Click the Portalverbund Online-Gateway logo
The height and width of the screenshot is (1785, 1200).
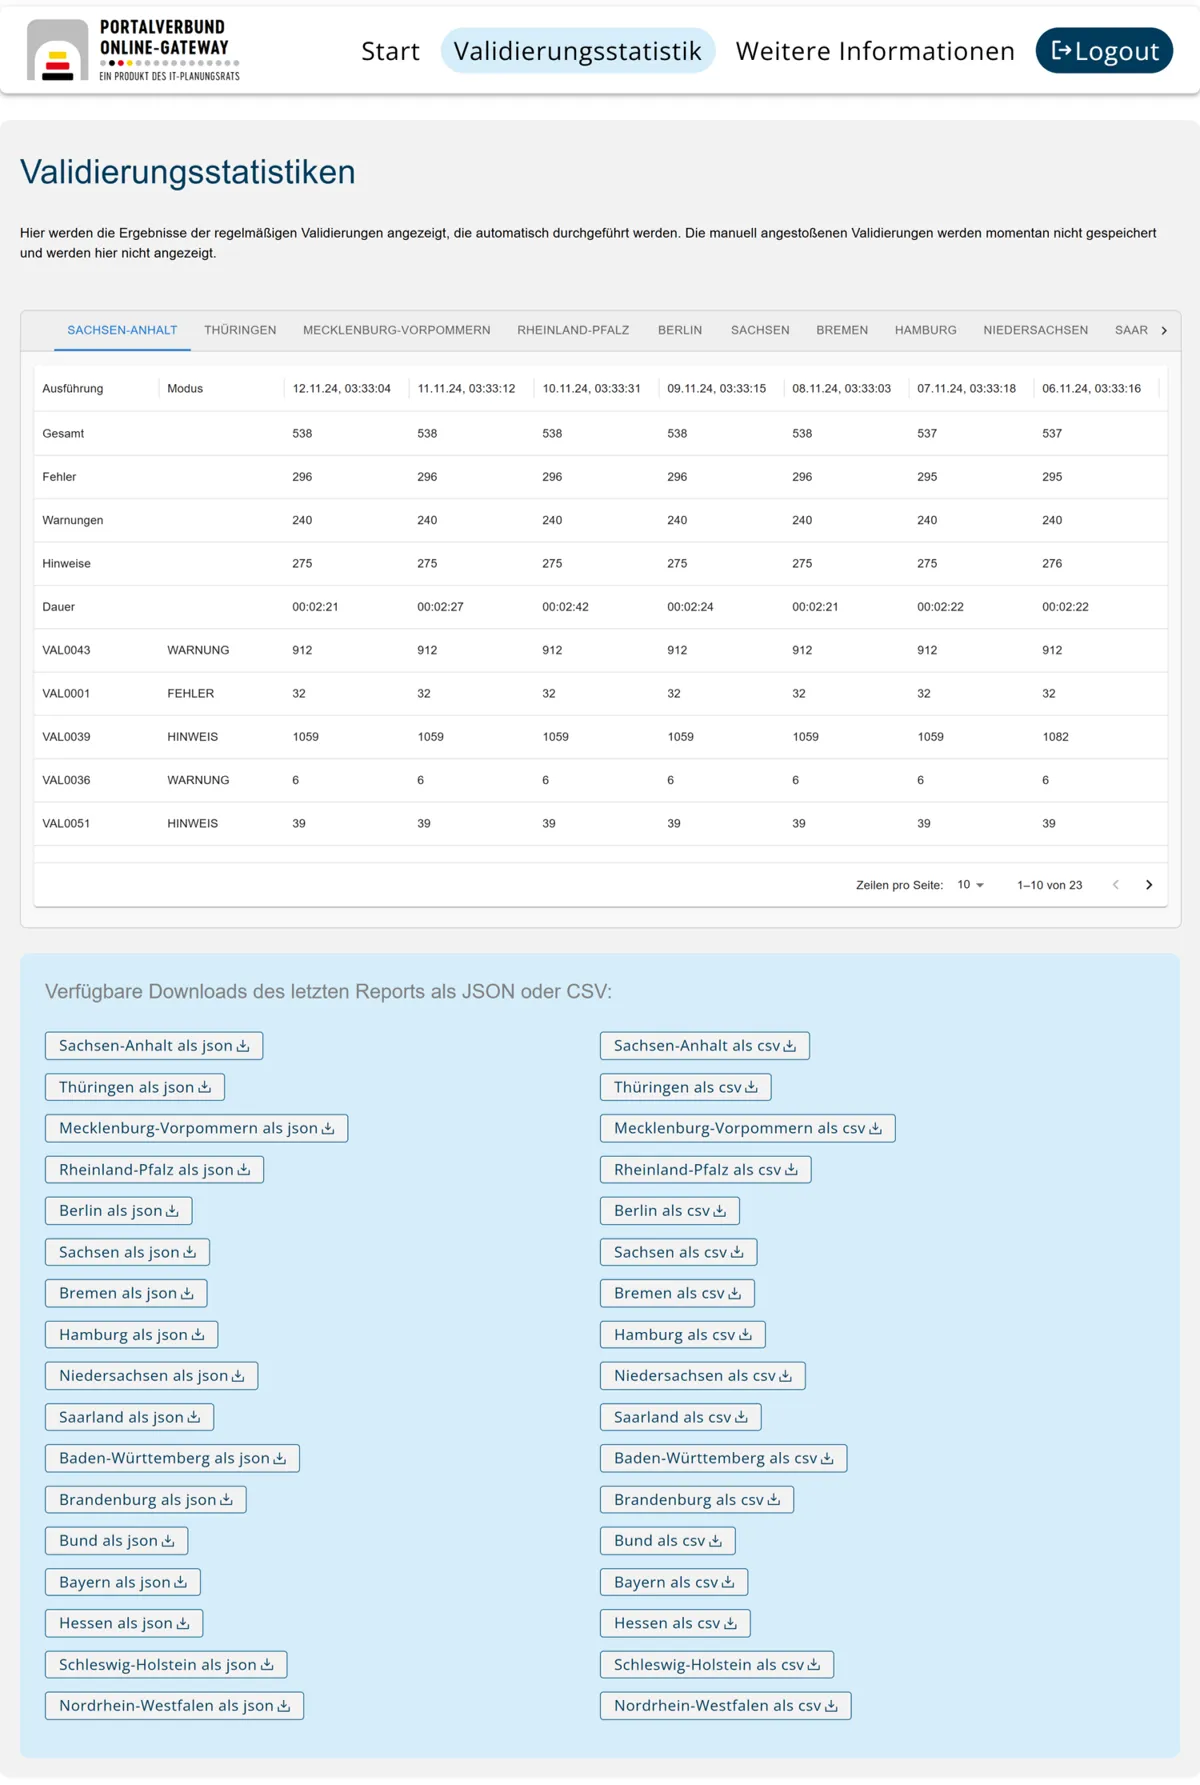133,50
